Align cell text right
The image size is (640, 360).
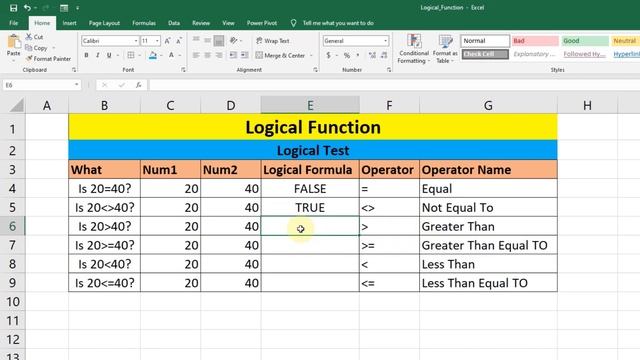click(x=219, y=55)
